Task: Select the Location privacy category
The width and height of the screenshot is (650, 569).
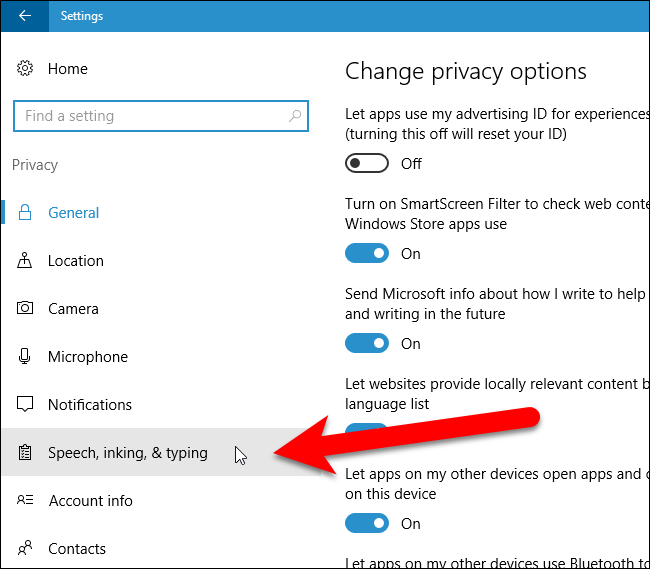Action: point(76,261)
